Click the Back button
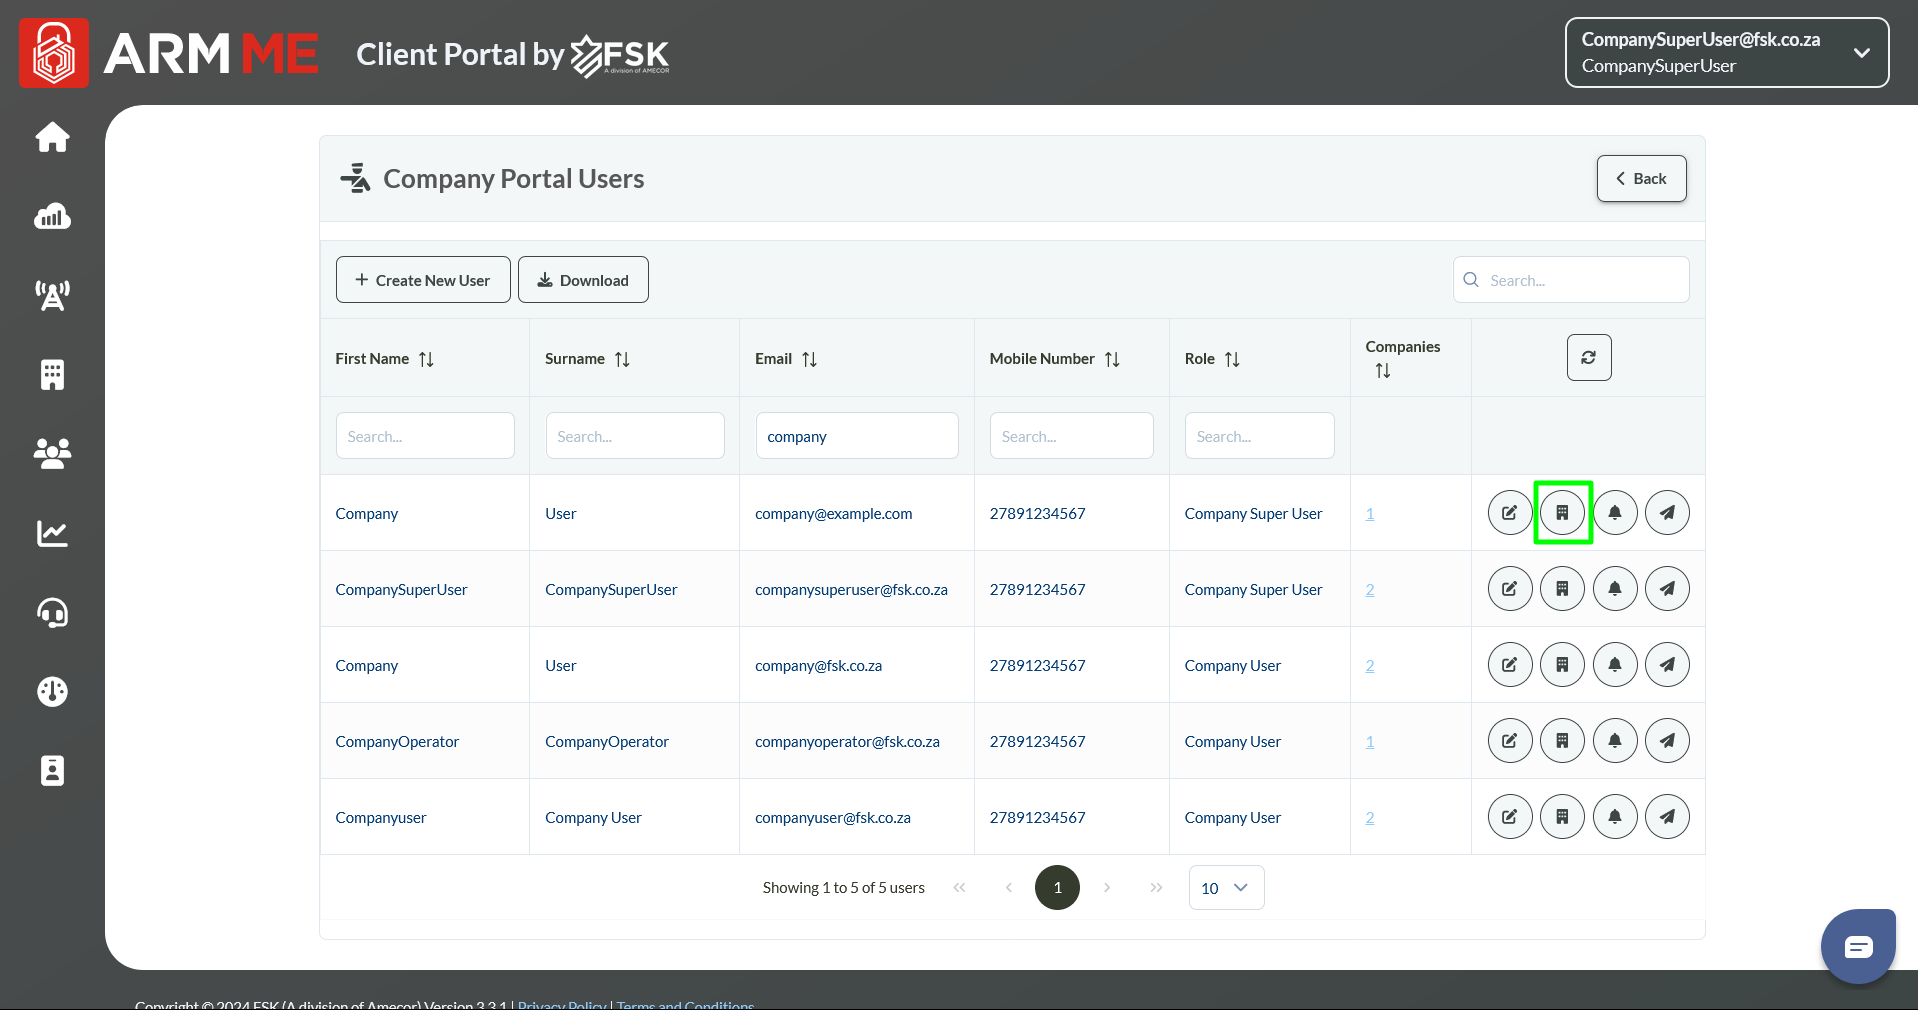1918x1010 pixels. pos(1641,179)
